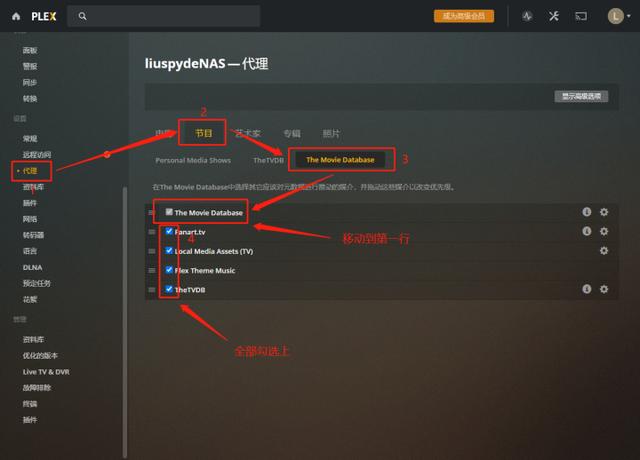Select the 节目 media type tab

pyautogui.click(x=203, y=133)
